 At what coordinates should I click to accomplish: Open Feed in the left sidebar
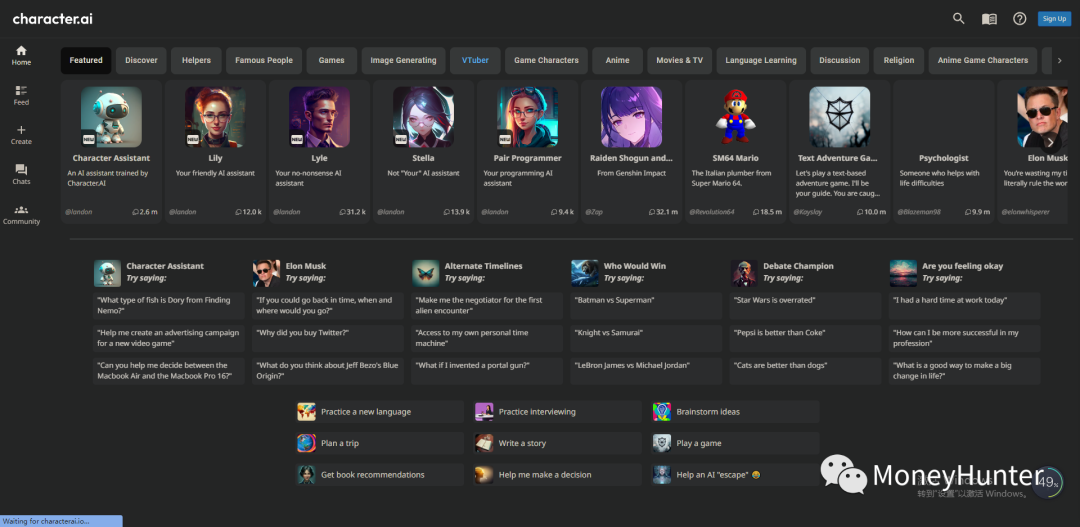pos(21,94)
